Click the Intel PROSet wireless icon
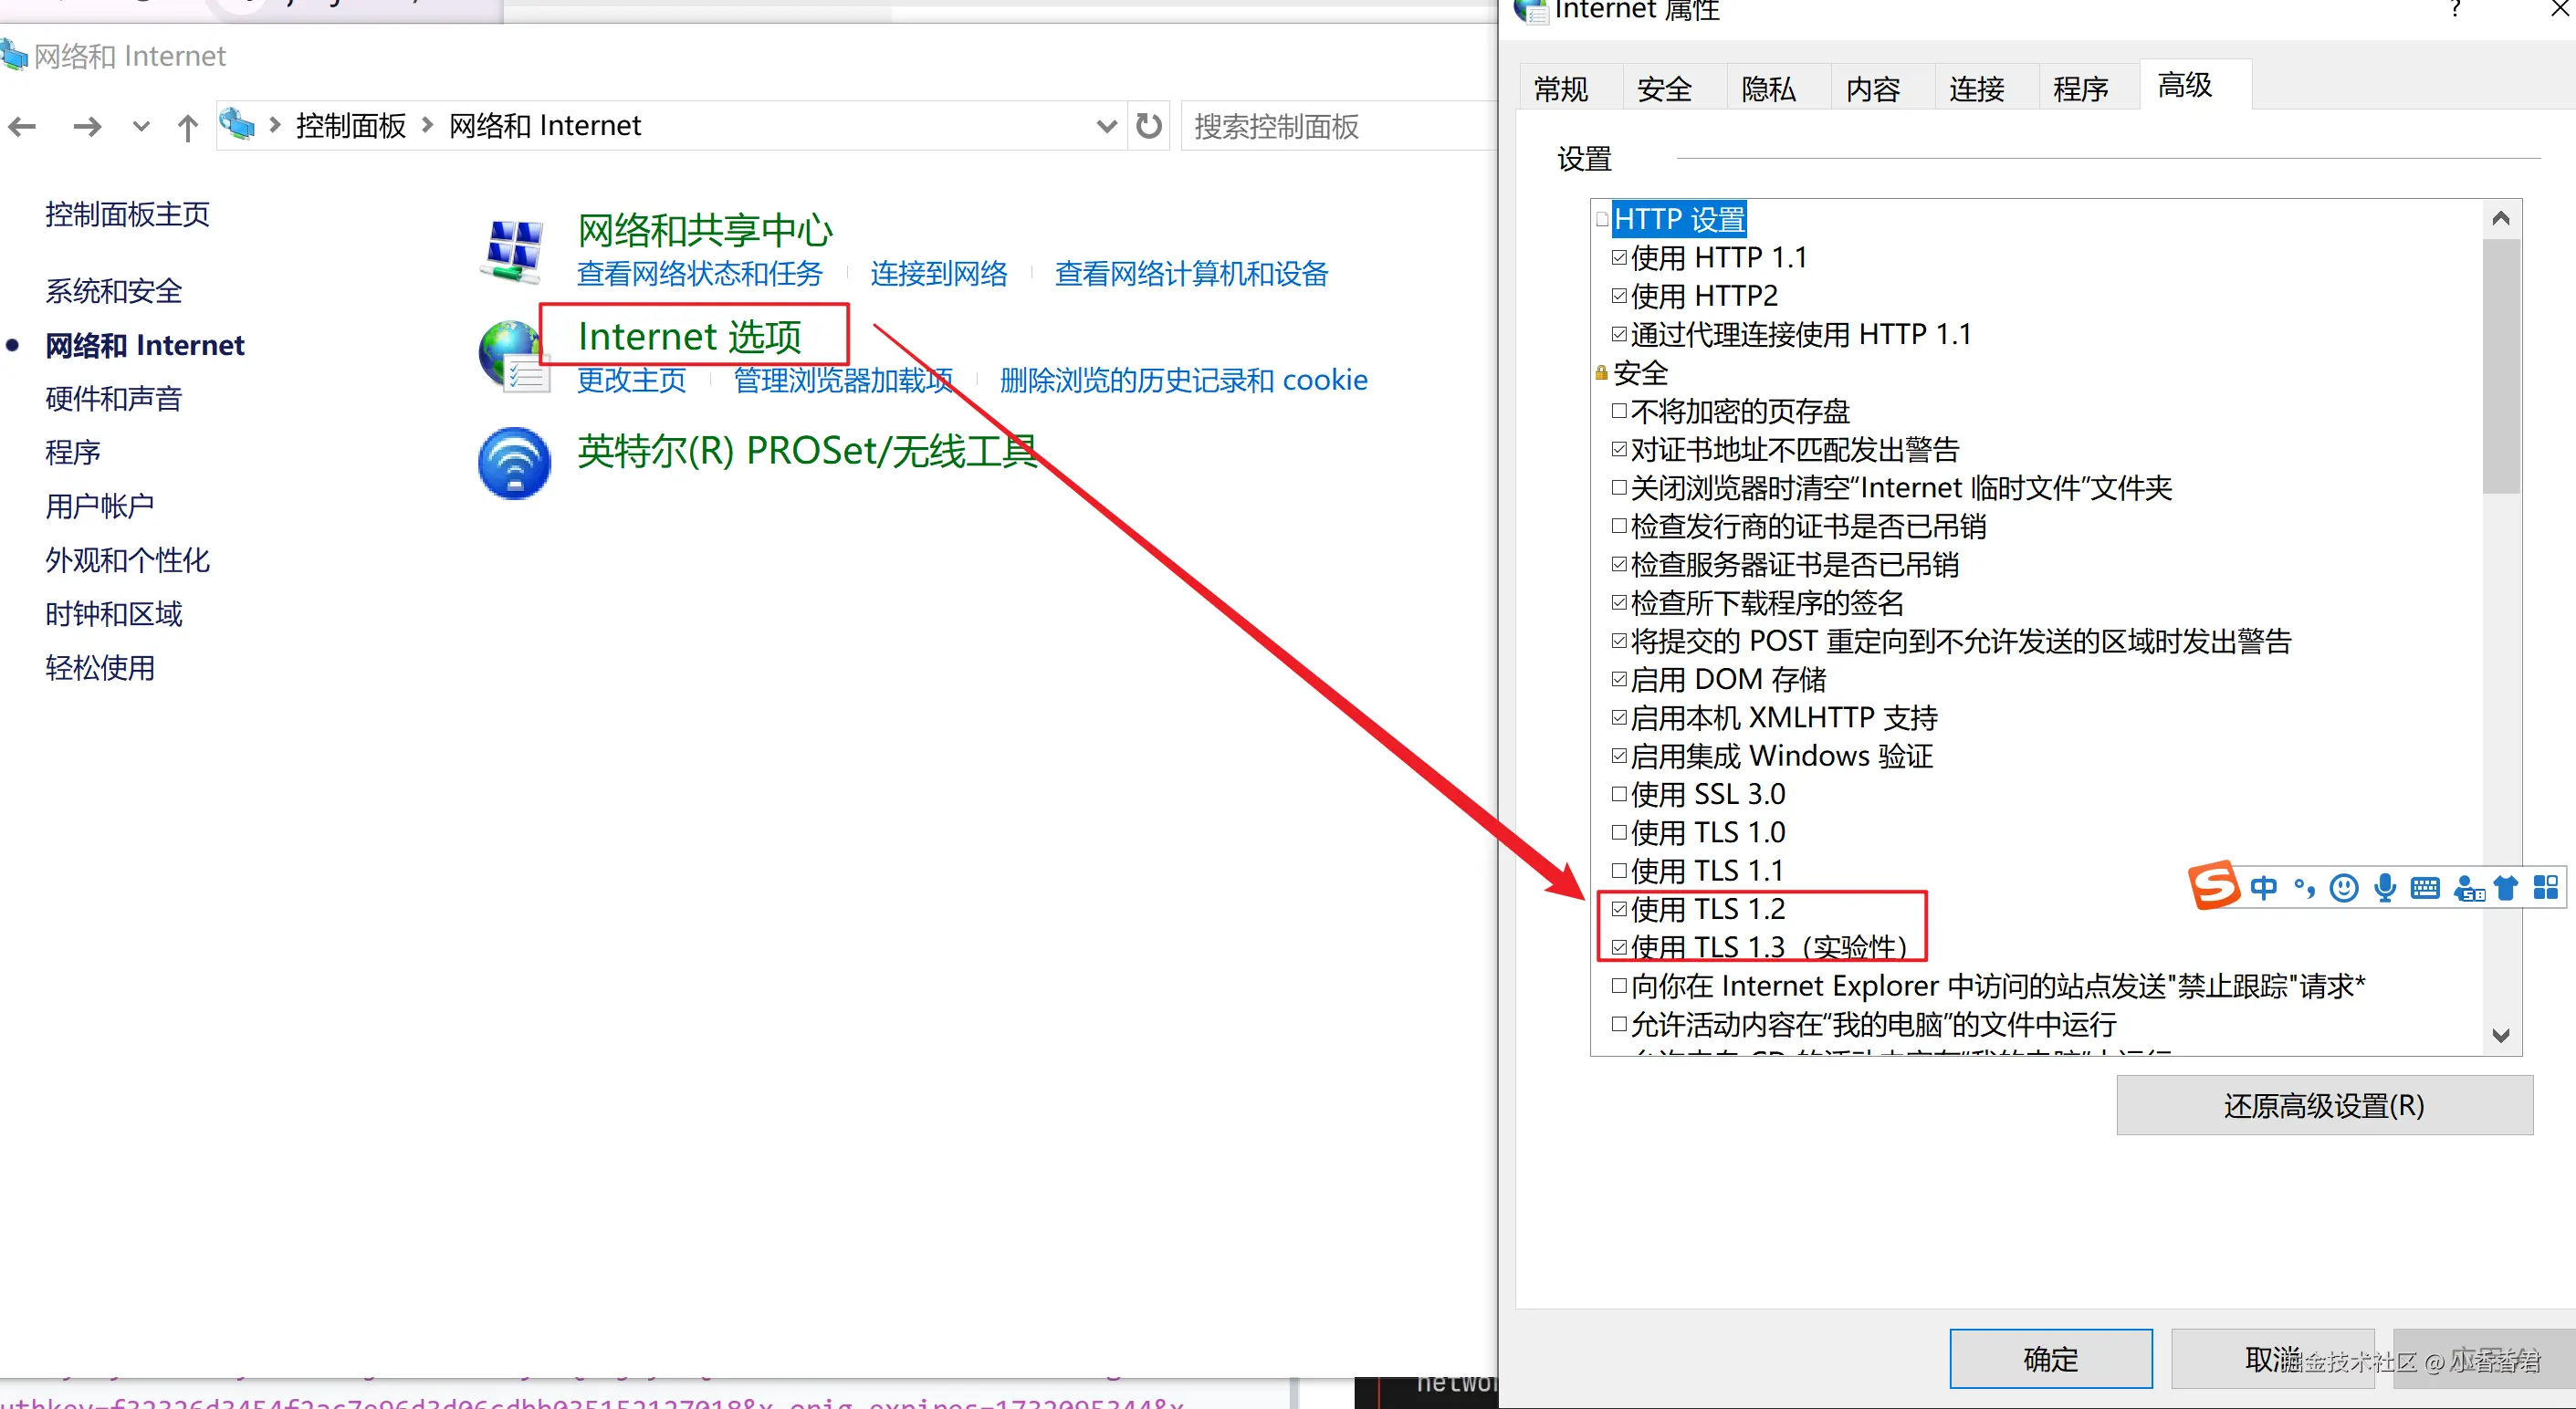 tap(515, 463)
